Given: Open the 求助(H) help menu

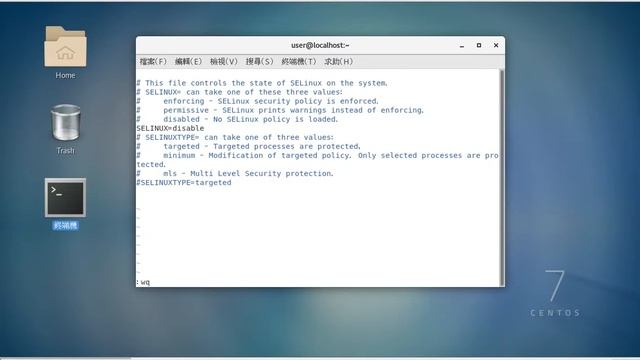Looking at the screenshot, I should (338, 62).
